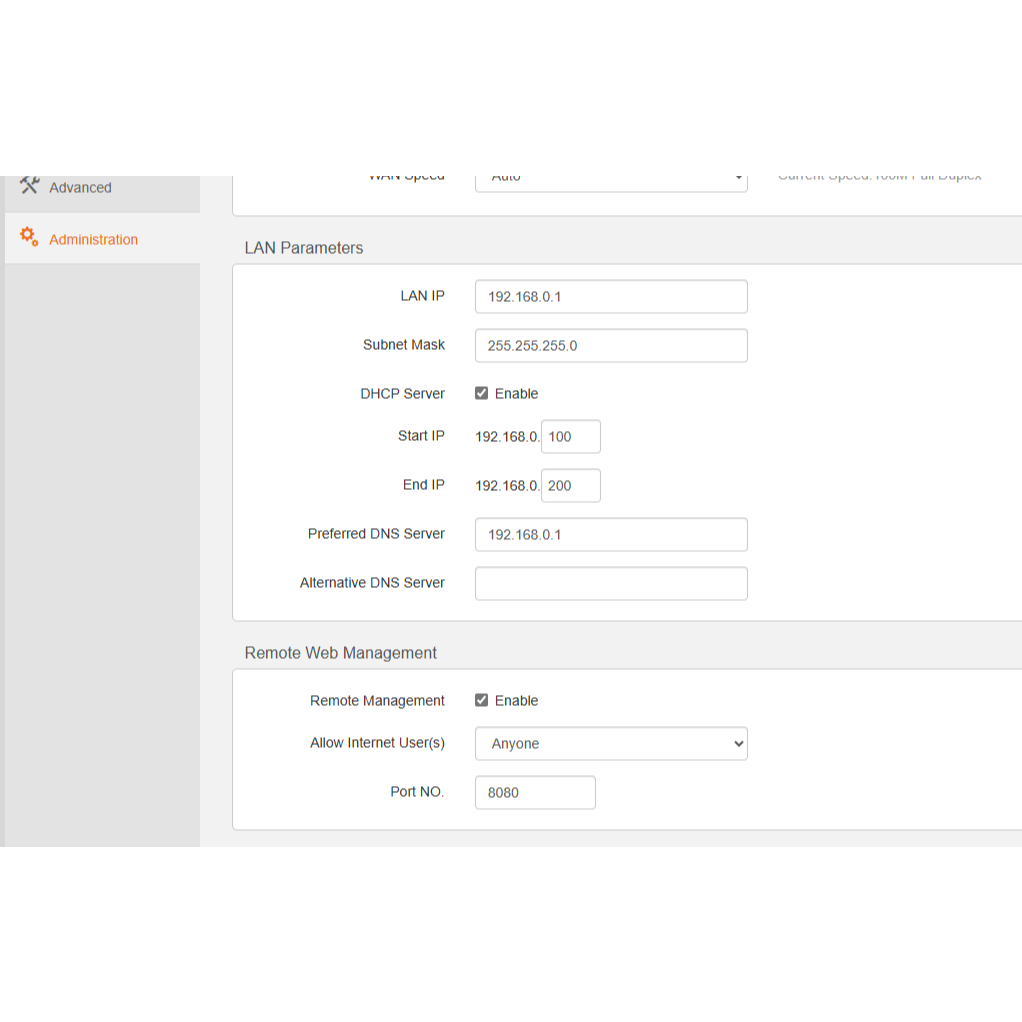Disable the Remote Management checkbox
The image size is (1022, 1022).
(x=482, y=701)
